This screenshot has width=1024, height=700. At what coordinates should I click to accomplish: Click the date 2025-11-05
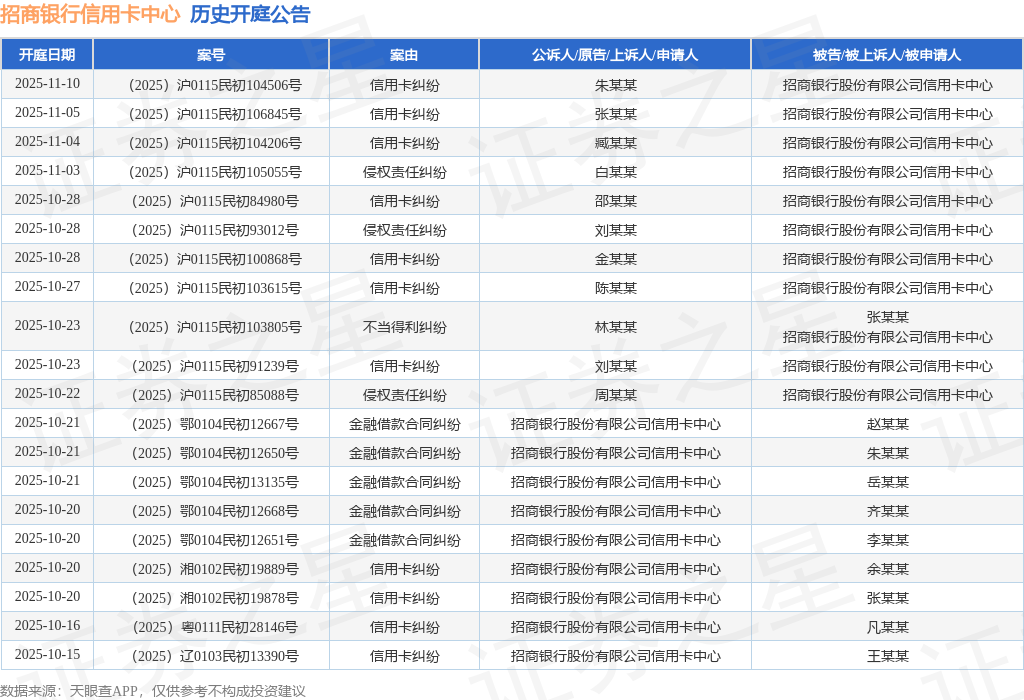[47, 112]
